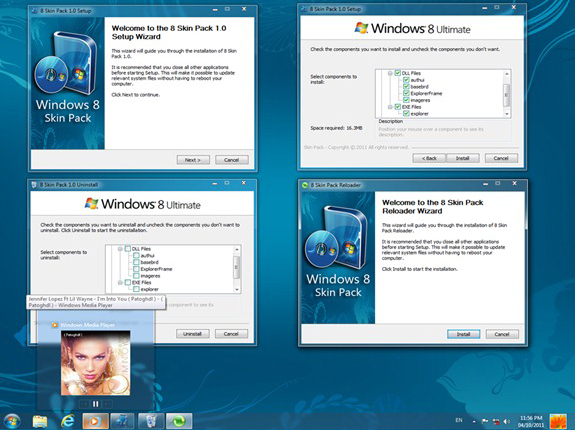Open Windows Explorer folder from taskbar
The width and height of the screenshot is (575, 430).
click(x=40, y=421)
